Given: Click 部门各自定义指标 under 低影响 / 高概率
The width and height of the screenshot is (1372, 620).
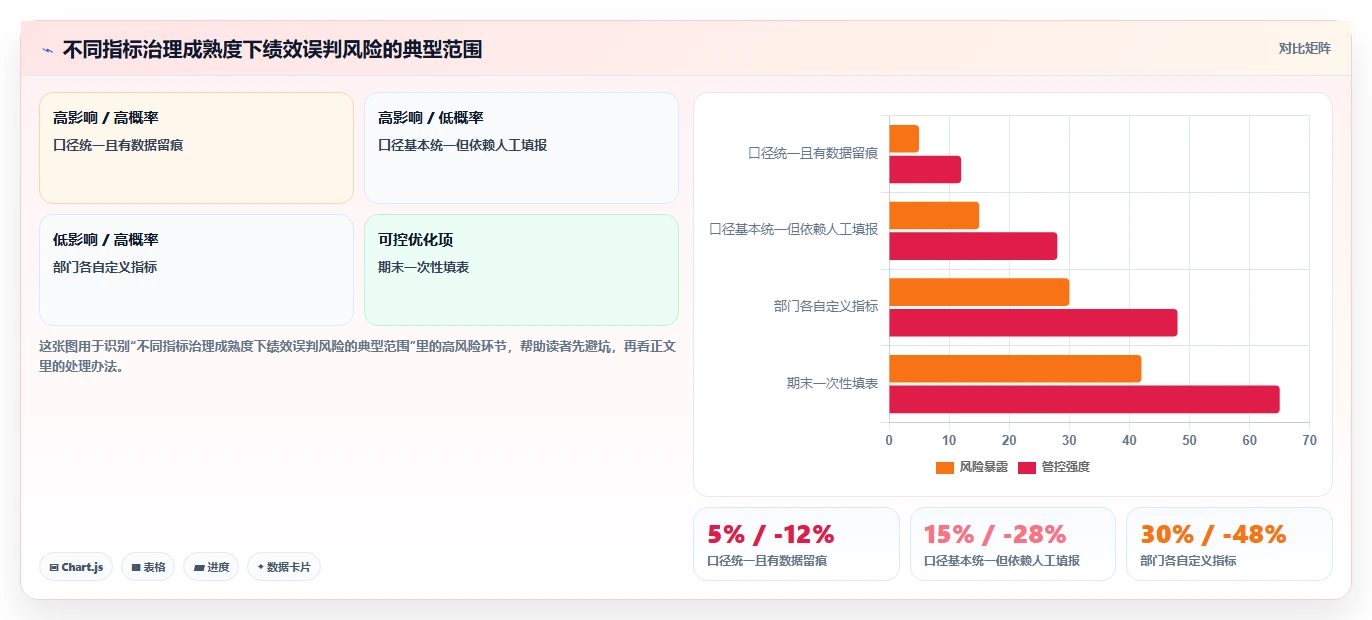Looking at the screenshot, I should tap(105, 267).
